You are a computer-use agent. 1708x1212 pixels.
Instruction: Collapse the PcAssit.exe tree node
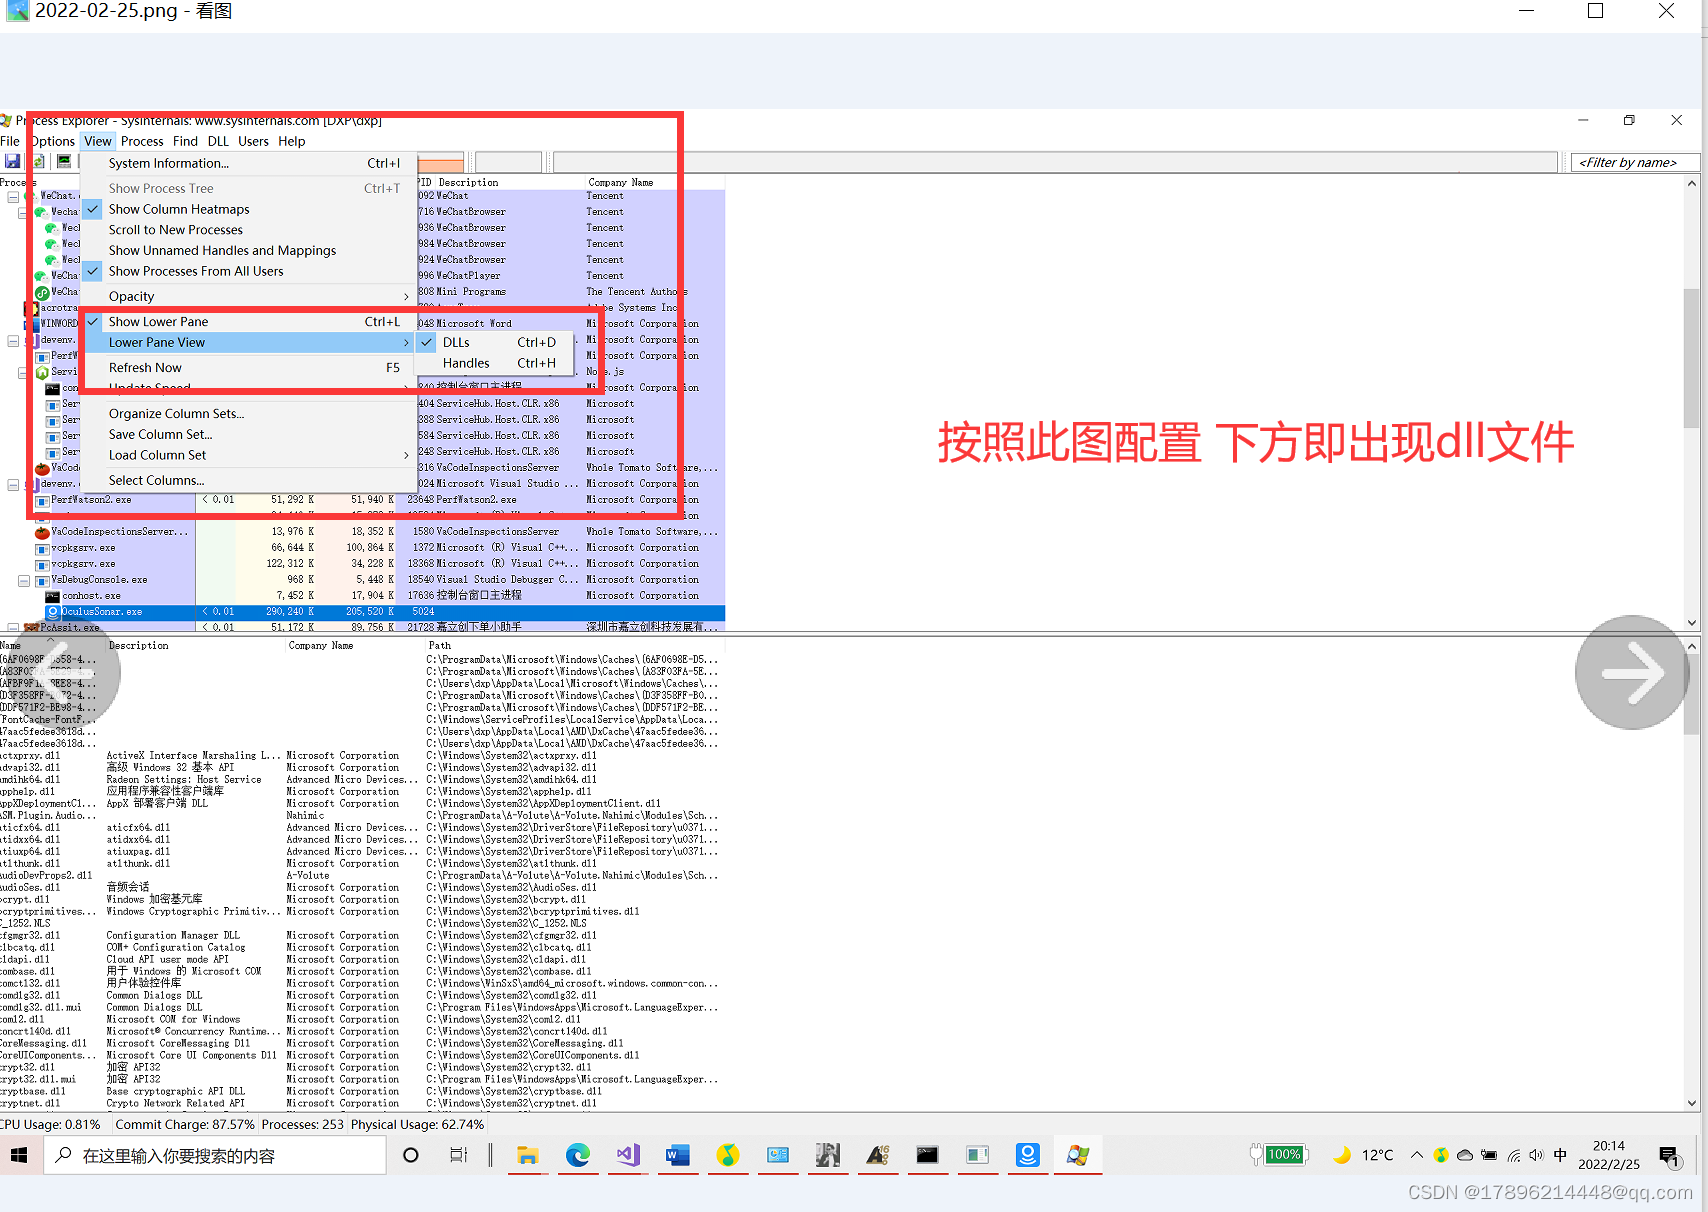pos(13,628)
